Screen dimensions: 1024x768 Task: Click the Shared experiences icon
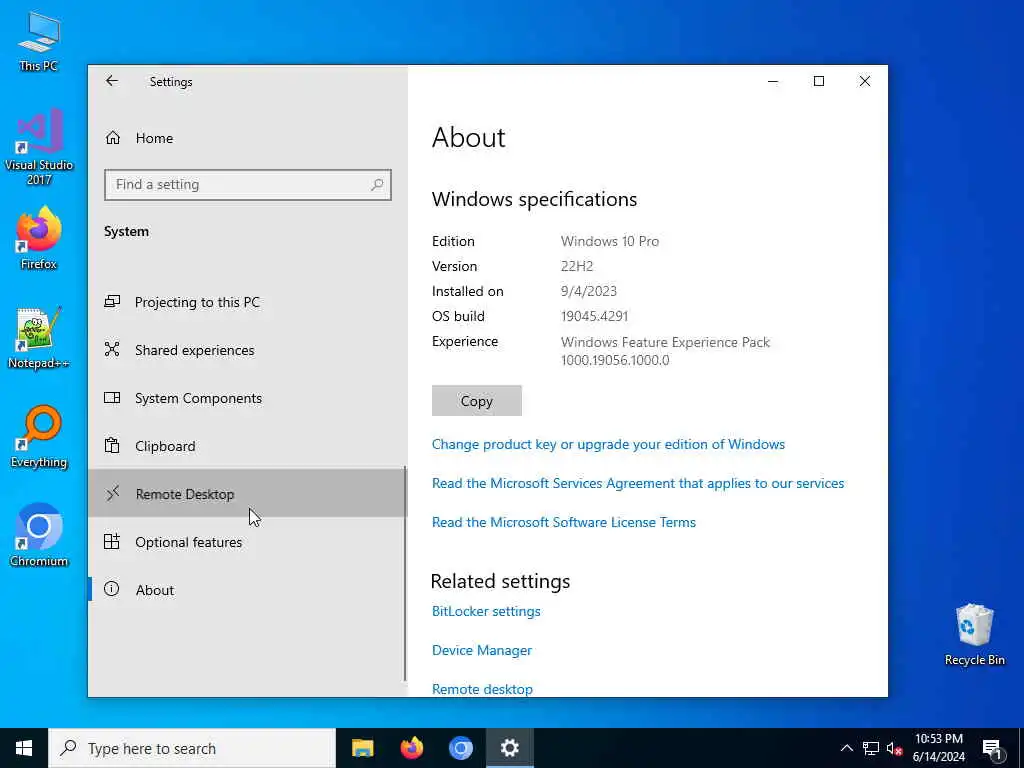point(112,349)
